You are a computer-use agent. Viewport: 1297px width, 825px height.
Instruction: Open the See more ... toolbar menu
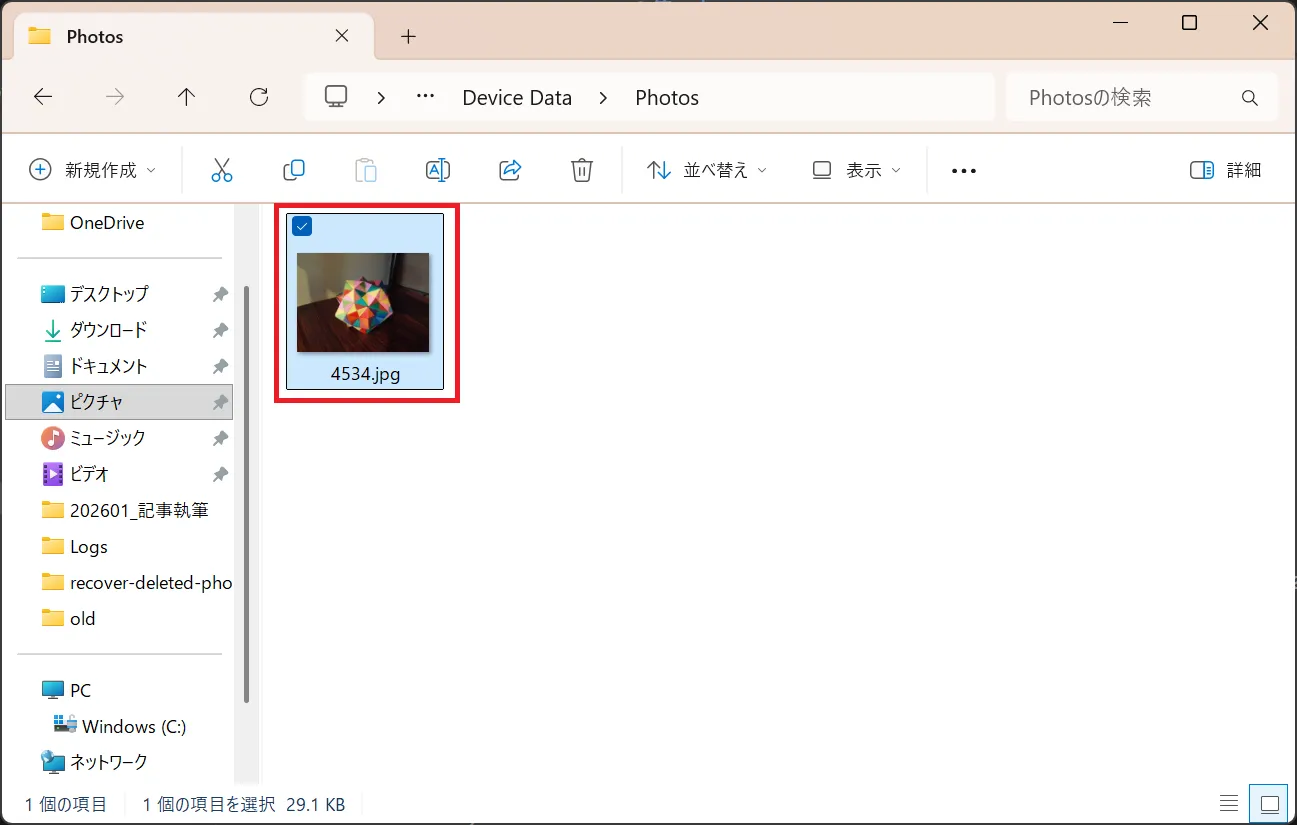tap(963, 169)
